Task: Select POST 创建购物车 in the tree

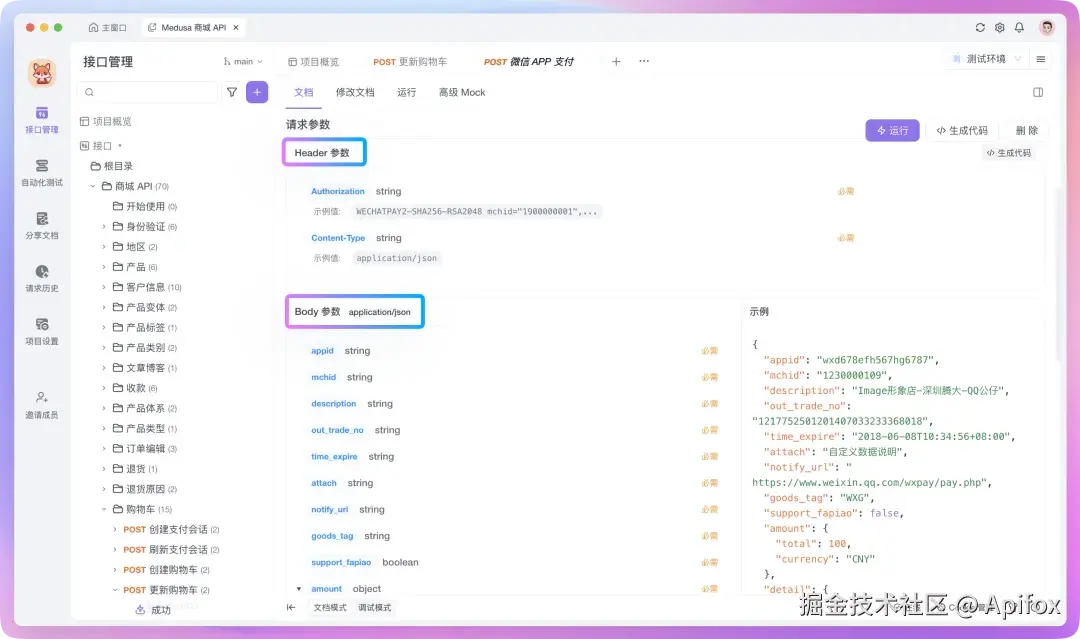Action: point(166,569)
